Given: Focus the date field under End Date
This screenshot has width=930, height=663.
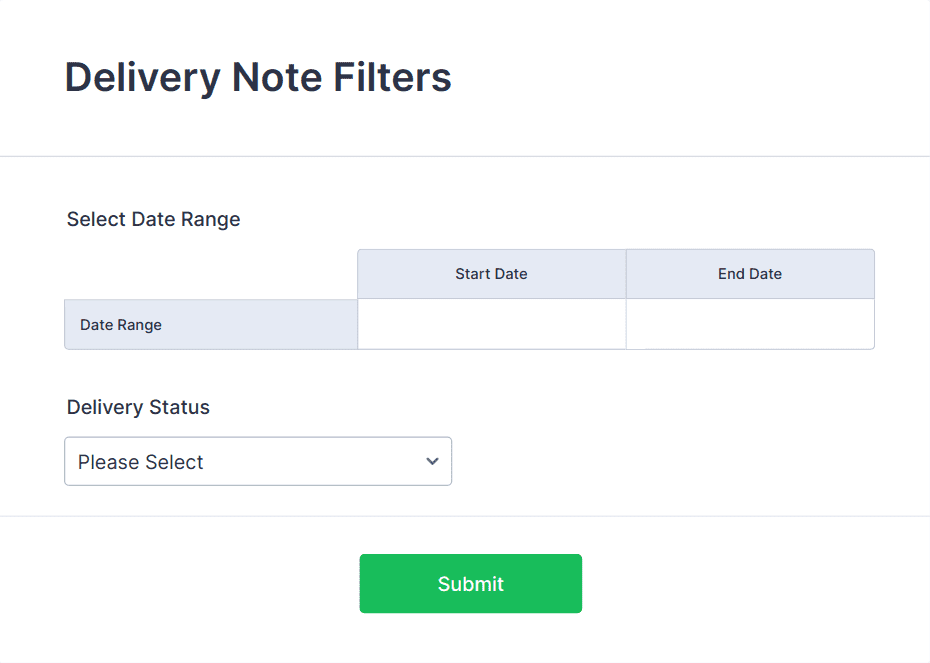Looking at the screenshot, I should pyautogui.click(x=750, y=324).
